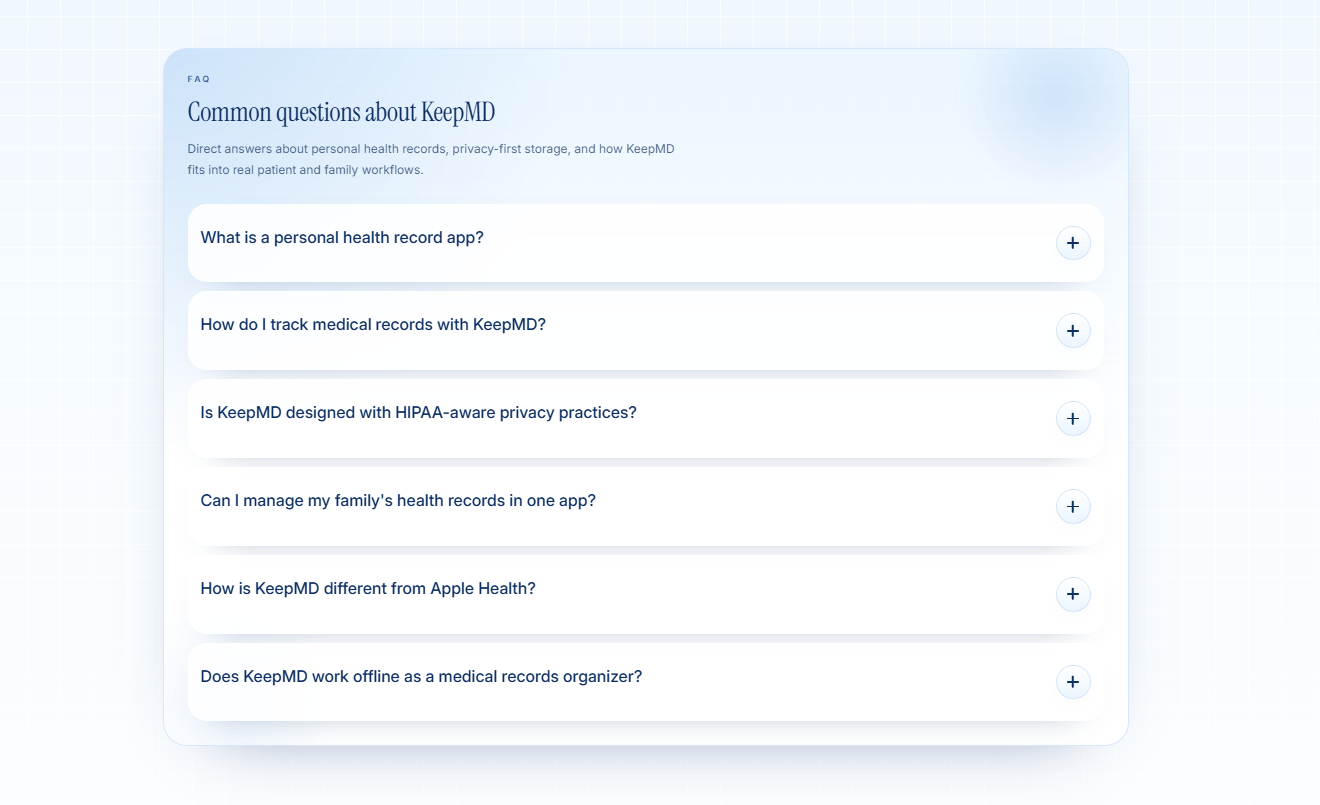1320x805 pixels.
Task: Click the 'Common questions about KeepMD' heading
Action: [341, 112]
